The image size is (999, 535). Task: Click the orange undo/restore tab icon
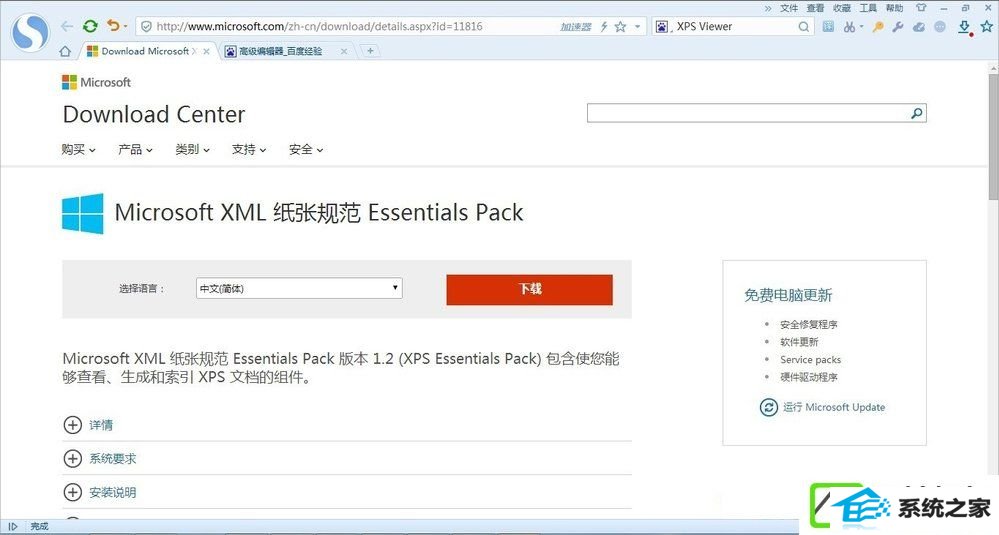[x=113, y=25]
